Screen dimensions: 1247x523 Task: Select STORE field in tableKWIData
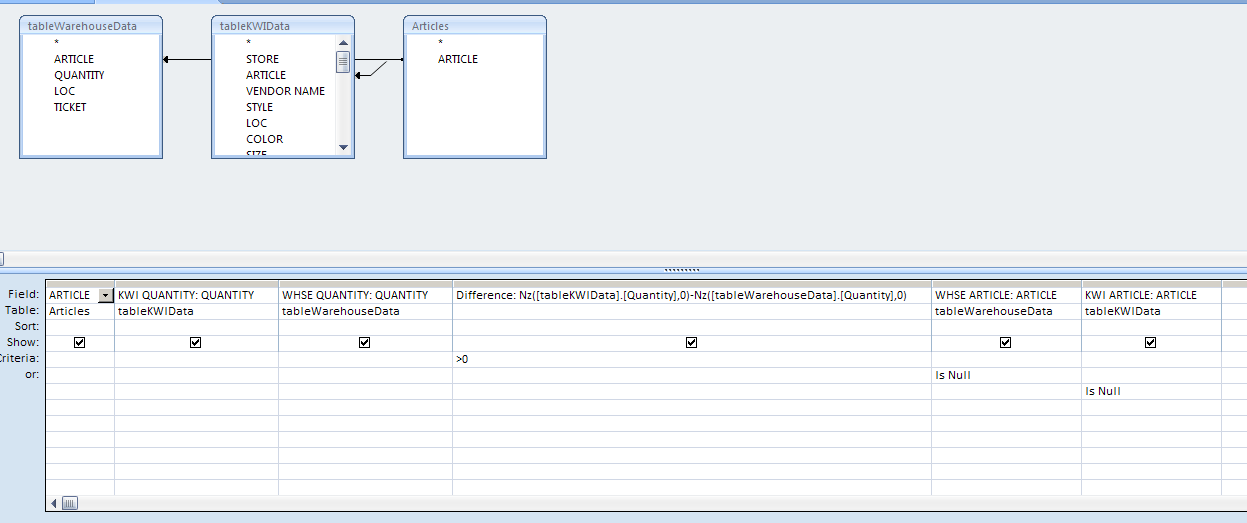pyautogui.click(x=262, y=59)
